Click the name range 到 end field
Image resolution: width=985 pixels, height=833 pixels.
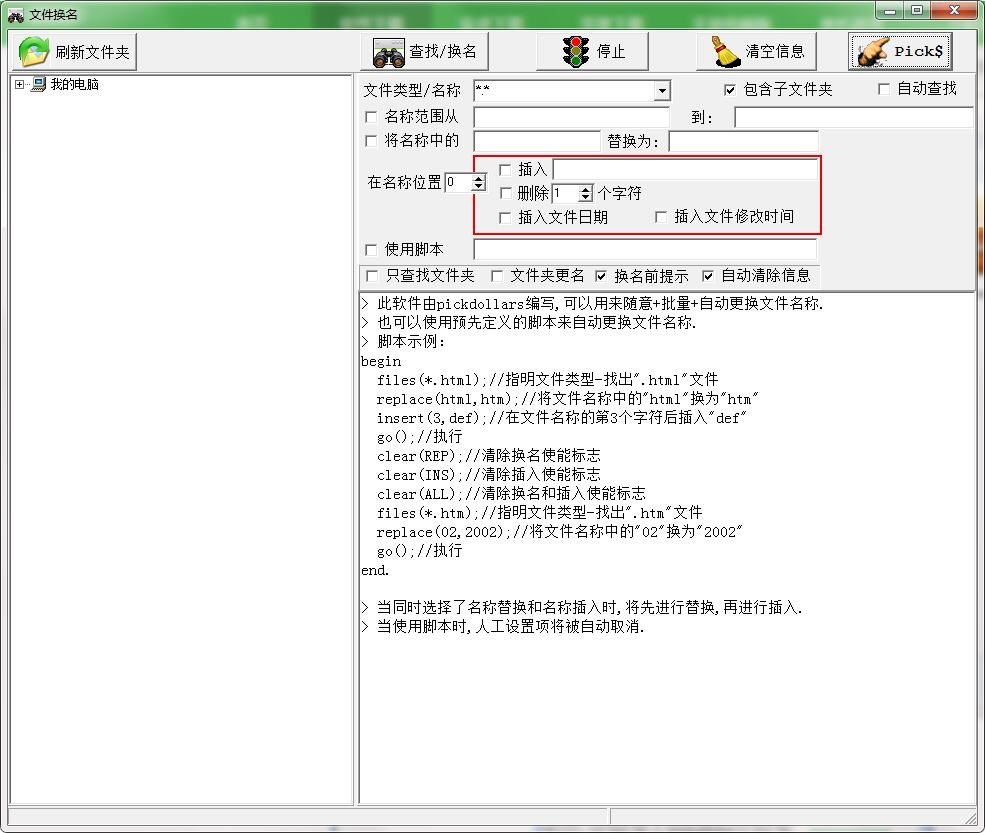tap(854, 117)
